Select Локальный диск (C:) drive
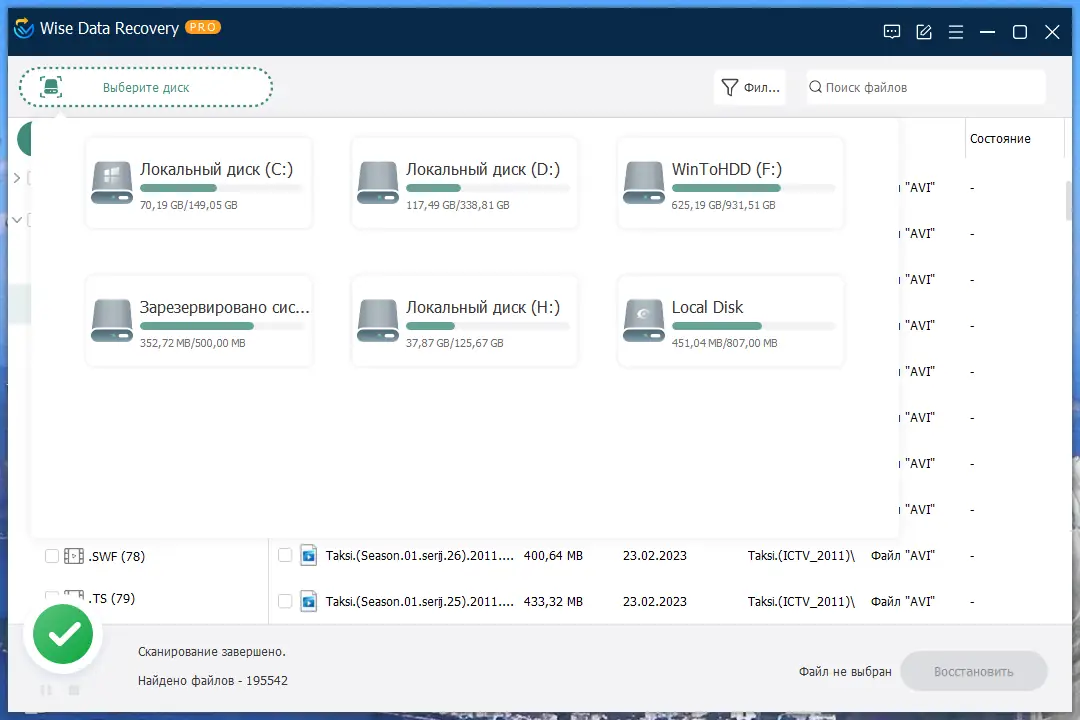 coord(198,183)
